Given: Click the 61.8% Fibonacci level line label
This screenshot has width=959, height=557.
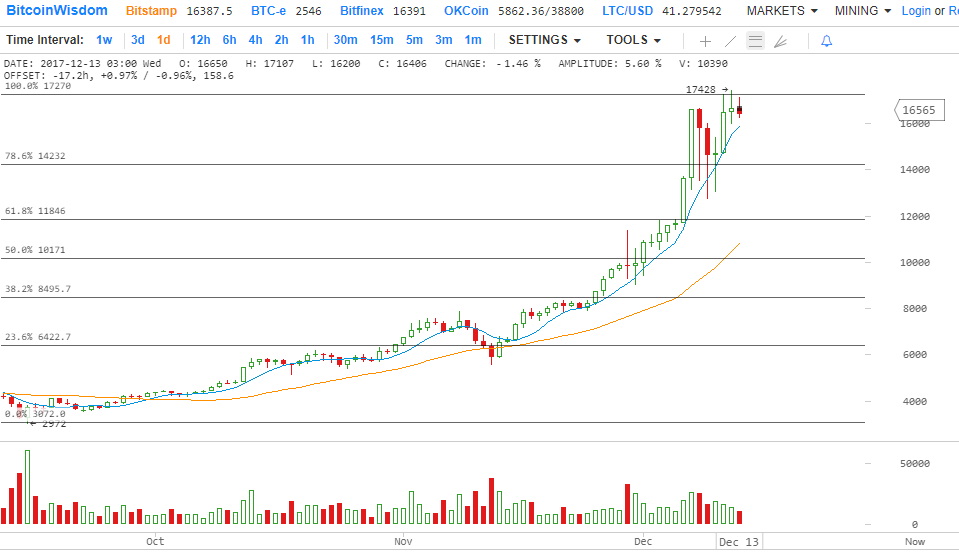Looking at the screenshot, I should pos(36,211).
